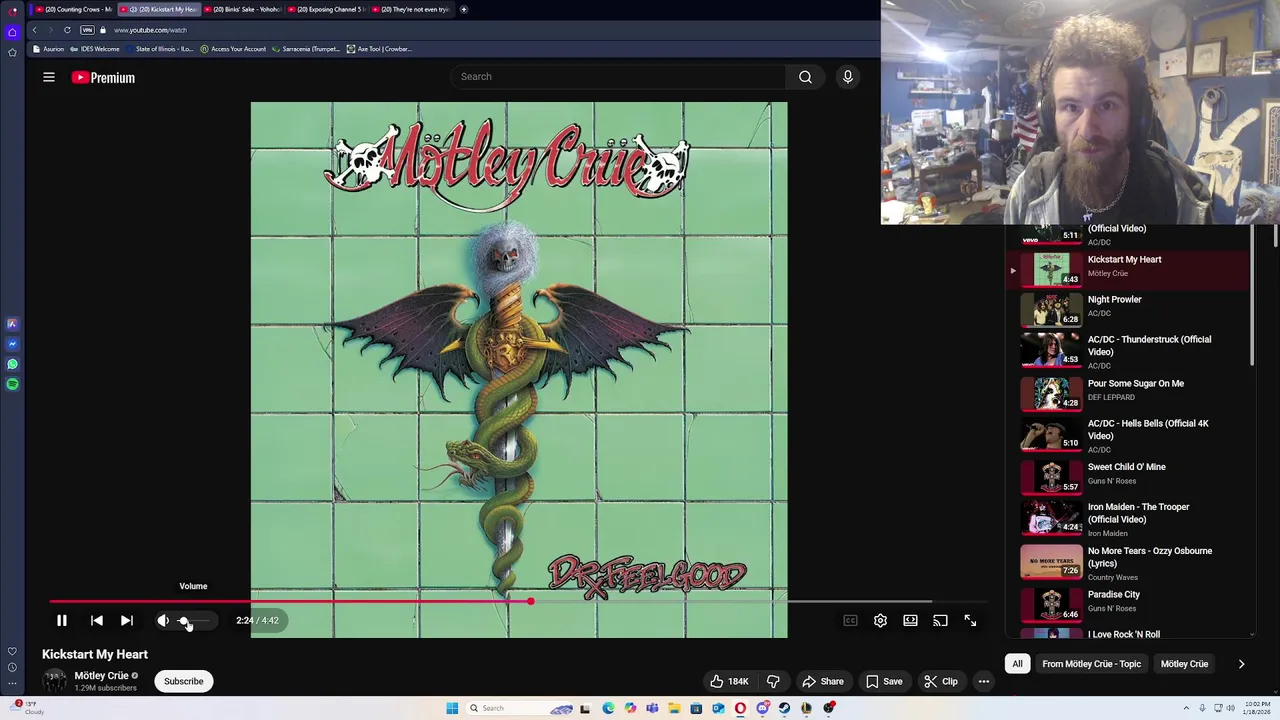Switch to They're not even trying tab
1280x720 pixels.
click(413, 9)
